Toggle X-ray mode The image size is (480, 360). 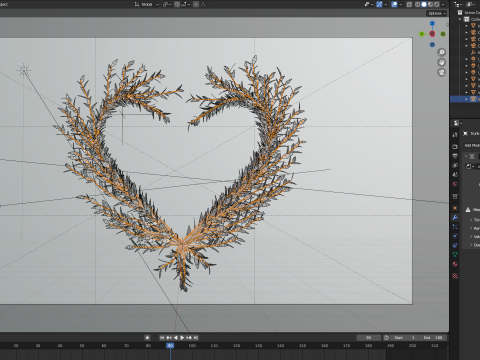click(409, 4)
